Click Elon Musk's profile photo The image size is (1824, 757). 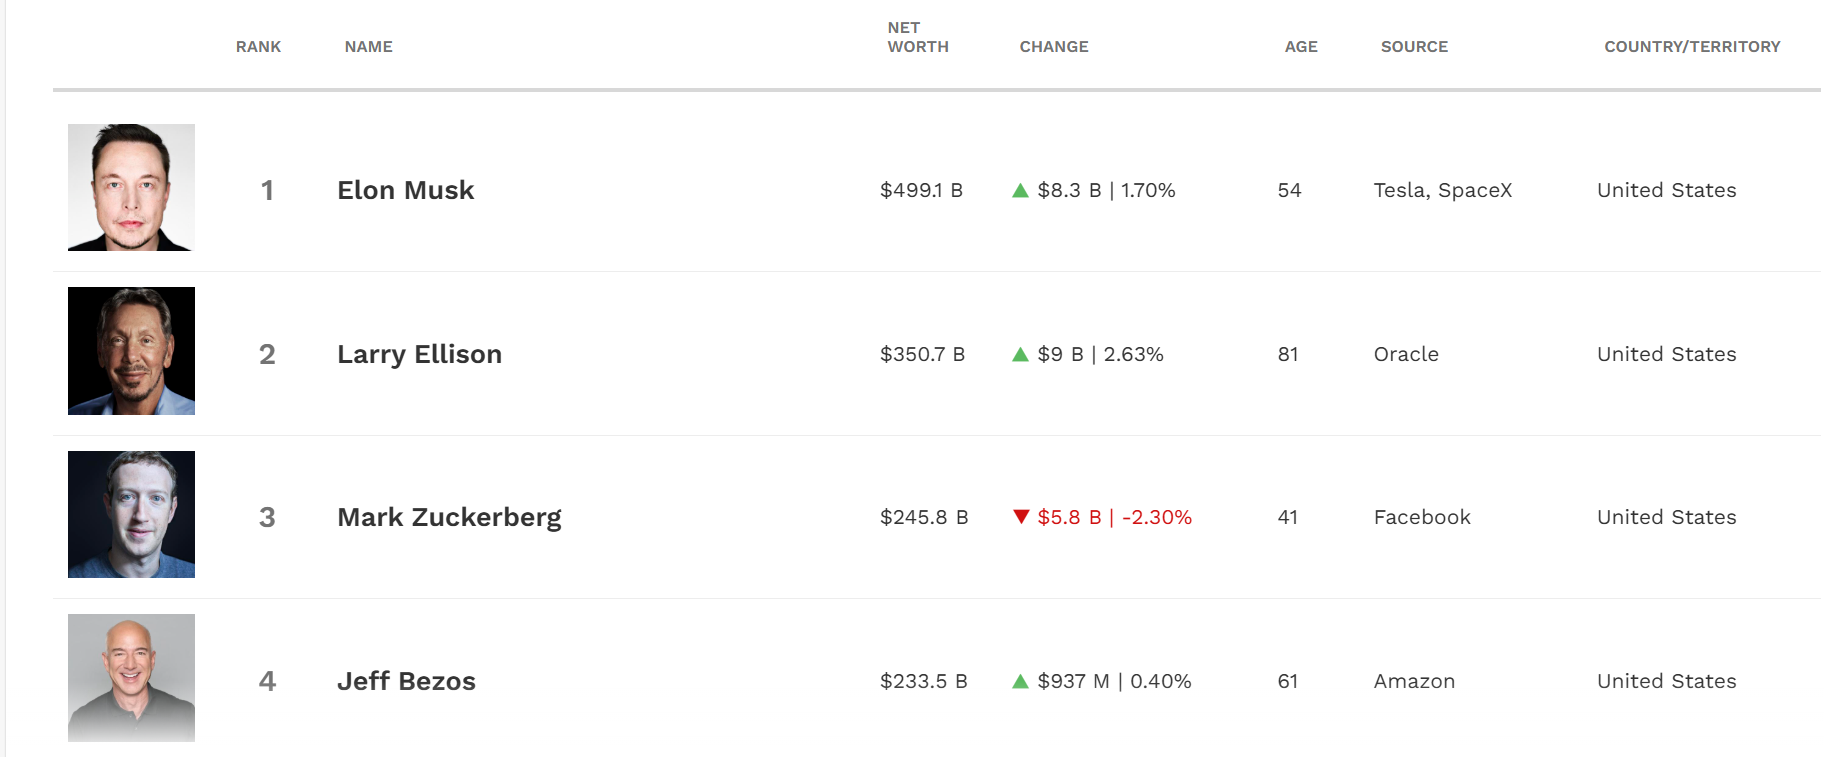(131, 187)
